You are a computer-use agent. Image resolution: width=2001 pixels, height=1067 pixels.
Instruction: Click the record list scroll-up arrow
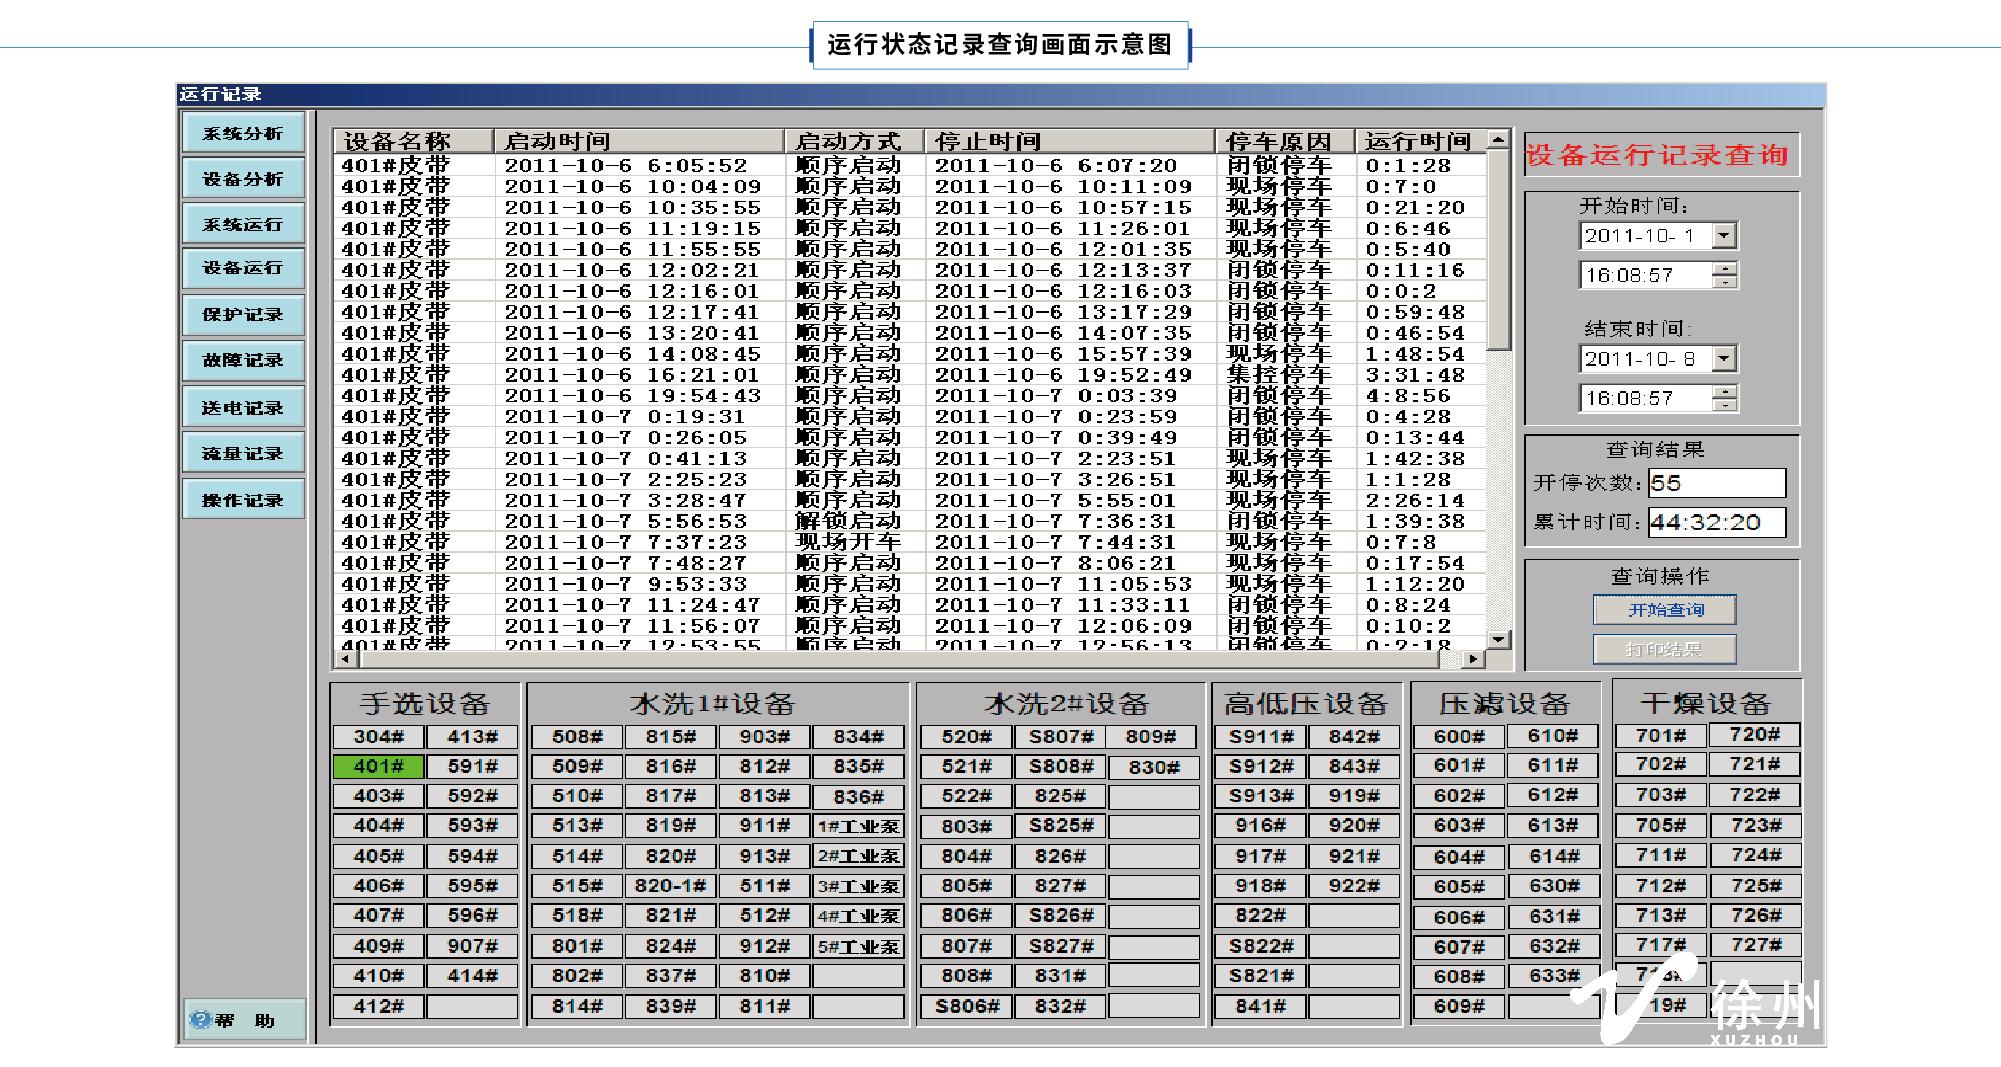[1498, 140]
